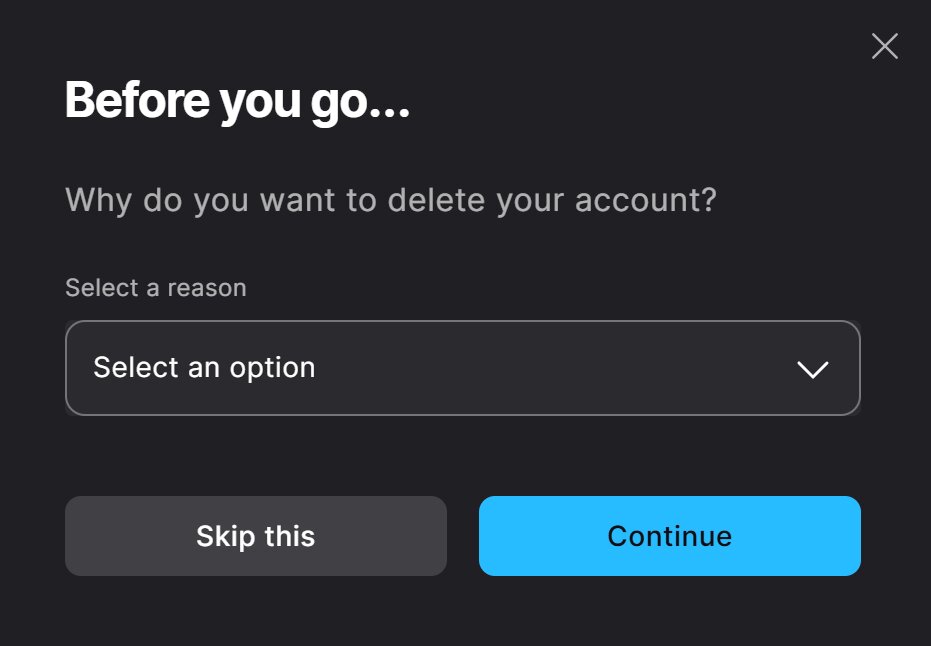Image resolution: width=931 pixels, height=646 pixels.
Task: Proceed using the Continue button
Action: click(669, 536)
